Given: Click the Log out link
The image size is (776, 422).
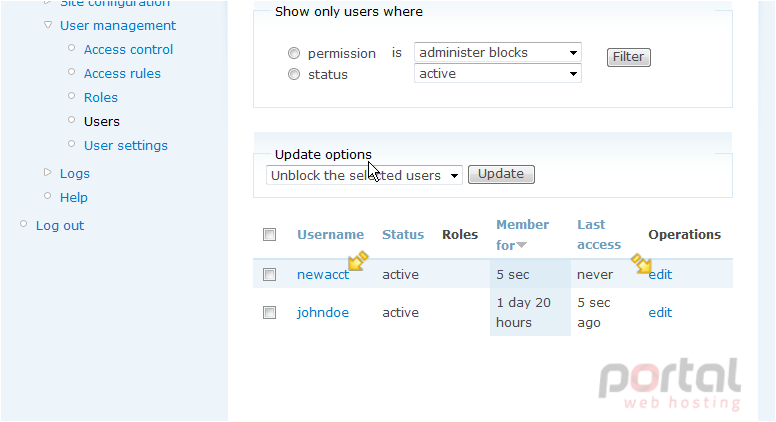Looking at the screenshot, I should click(60, 226).
